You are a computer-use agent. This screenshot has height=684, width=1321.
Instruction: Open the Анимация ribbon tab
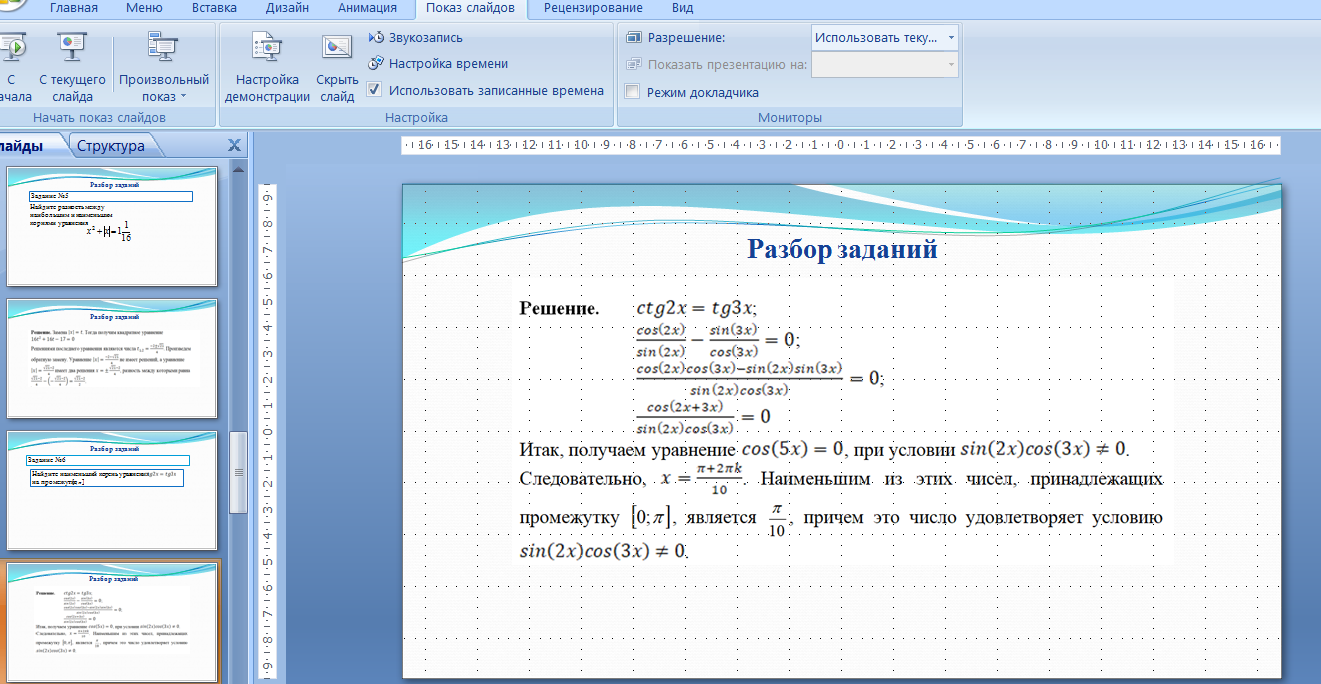click(367, 8)
